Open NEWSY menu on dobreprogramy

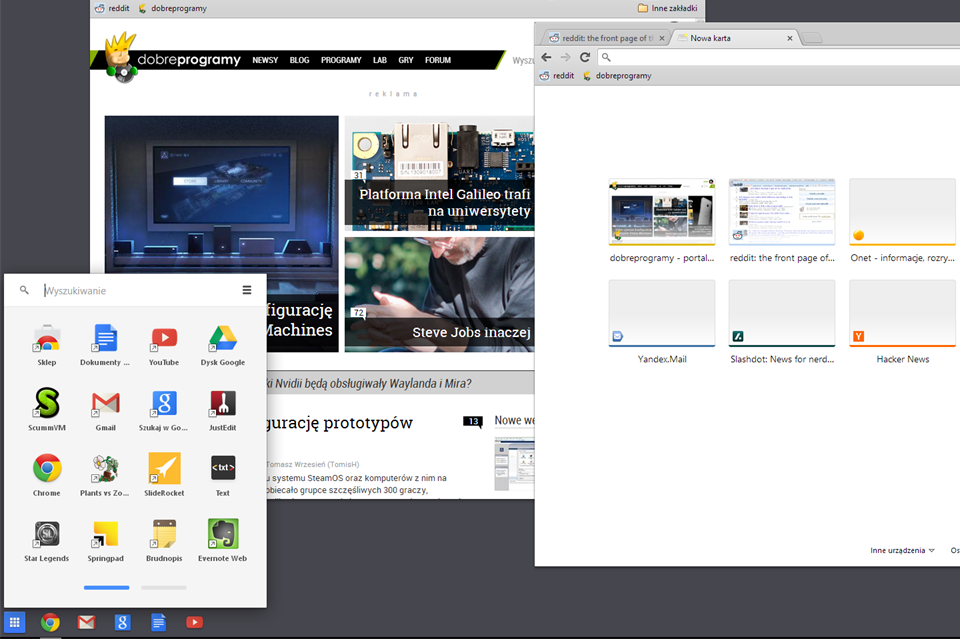265,60
